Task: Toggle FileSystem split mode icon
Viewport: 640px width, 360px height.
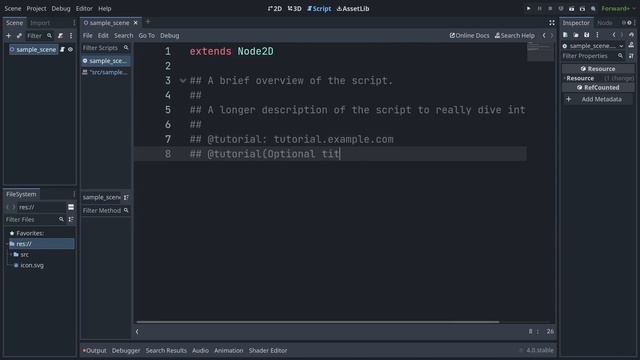Action: tap(71, 207)
